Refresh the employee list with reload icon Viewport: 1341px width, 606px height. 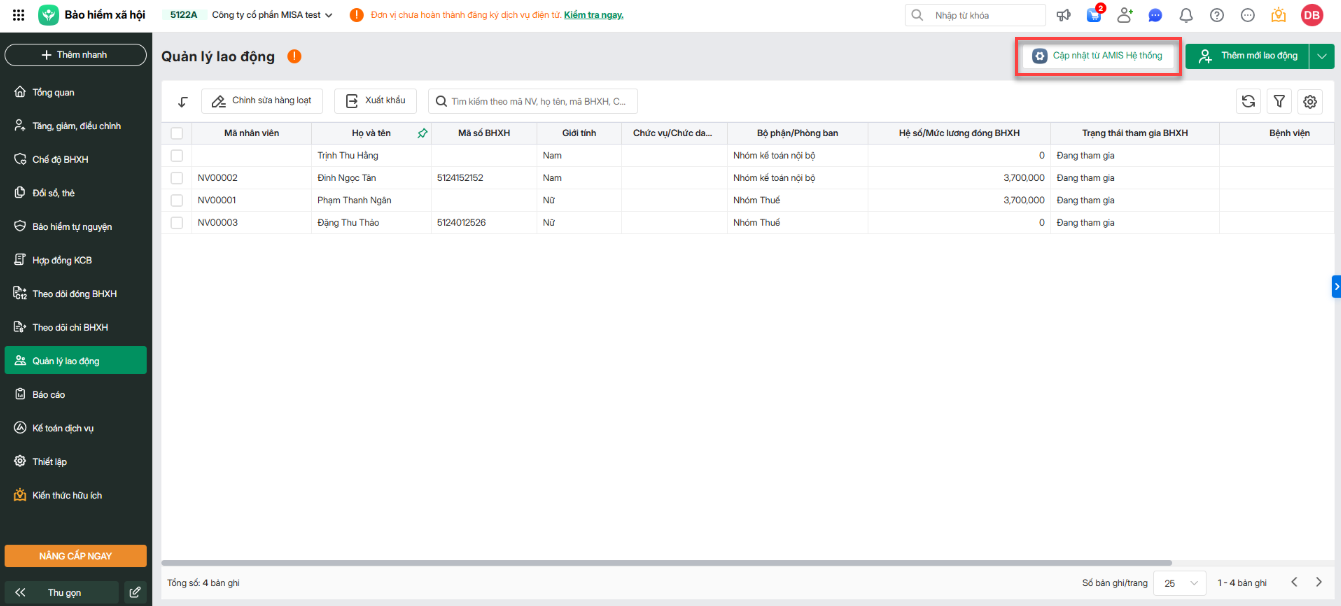tap(1248, 101)
